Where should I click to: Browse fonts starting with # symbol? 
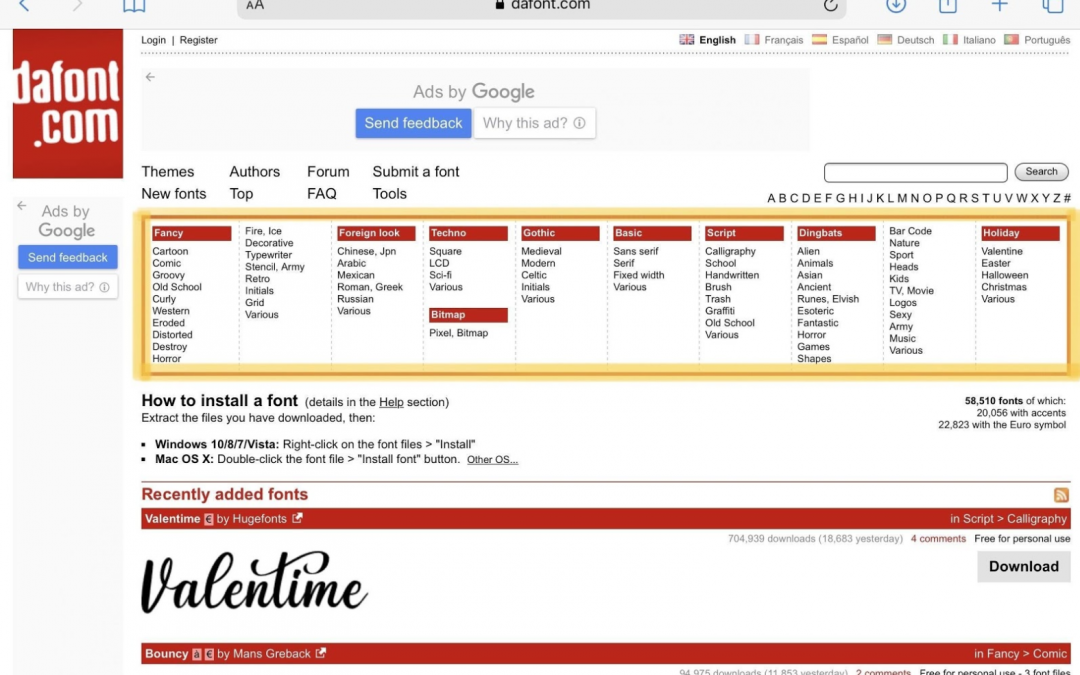1067,198
